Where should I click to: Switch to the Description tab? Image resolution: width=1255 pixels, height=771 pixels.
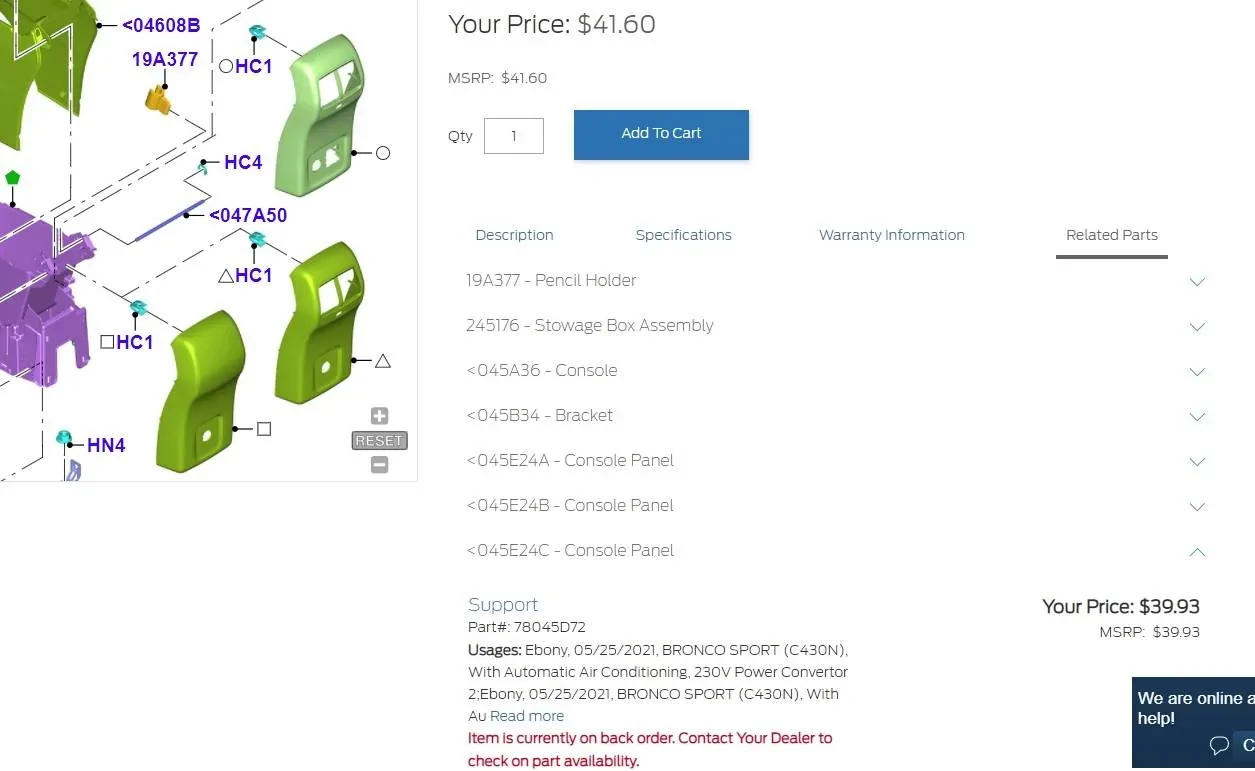click(514, 235)
